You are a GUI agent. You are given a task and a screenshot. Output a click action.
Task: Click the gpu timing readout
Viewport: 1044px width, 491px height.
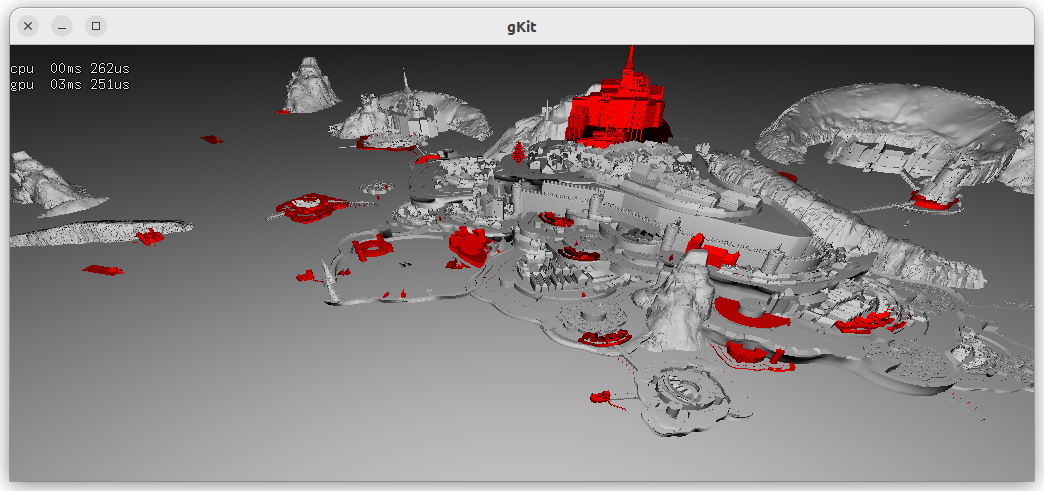pyautogui.click(x=70, y=85)
